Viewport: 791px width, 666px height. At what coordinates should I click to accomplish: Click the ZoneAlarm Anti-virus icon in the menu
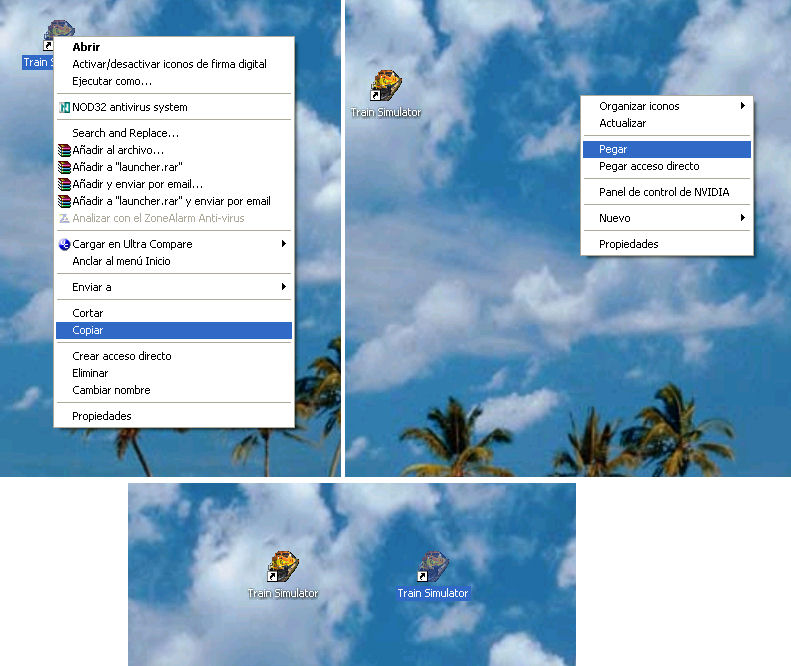[x=65, y=218]
